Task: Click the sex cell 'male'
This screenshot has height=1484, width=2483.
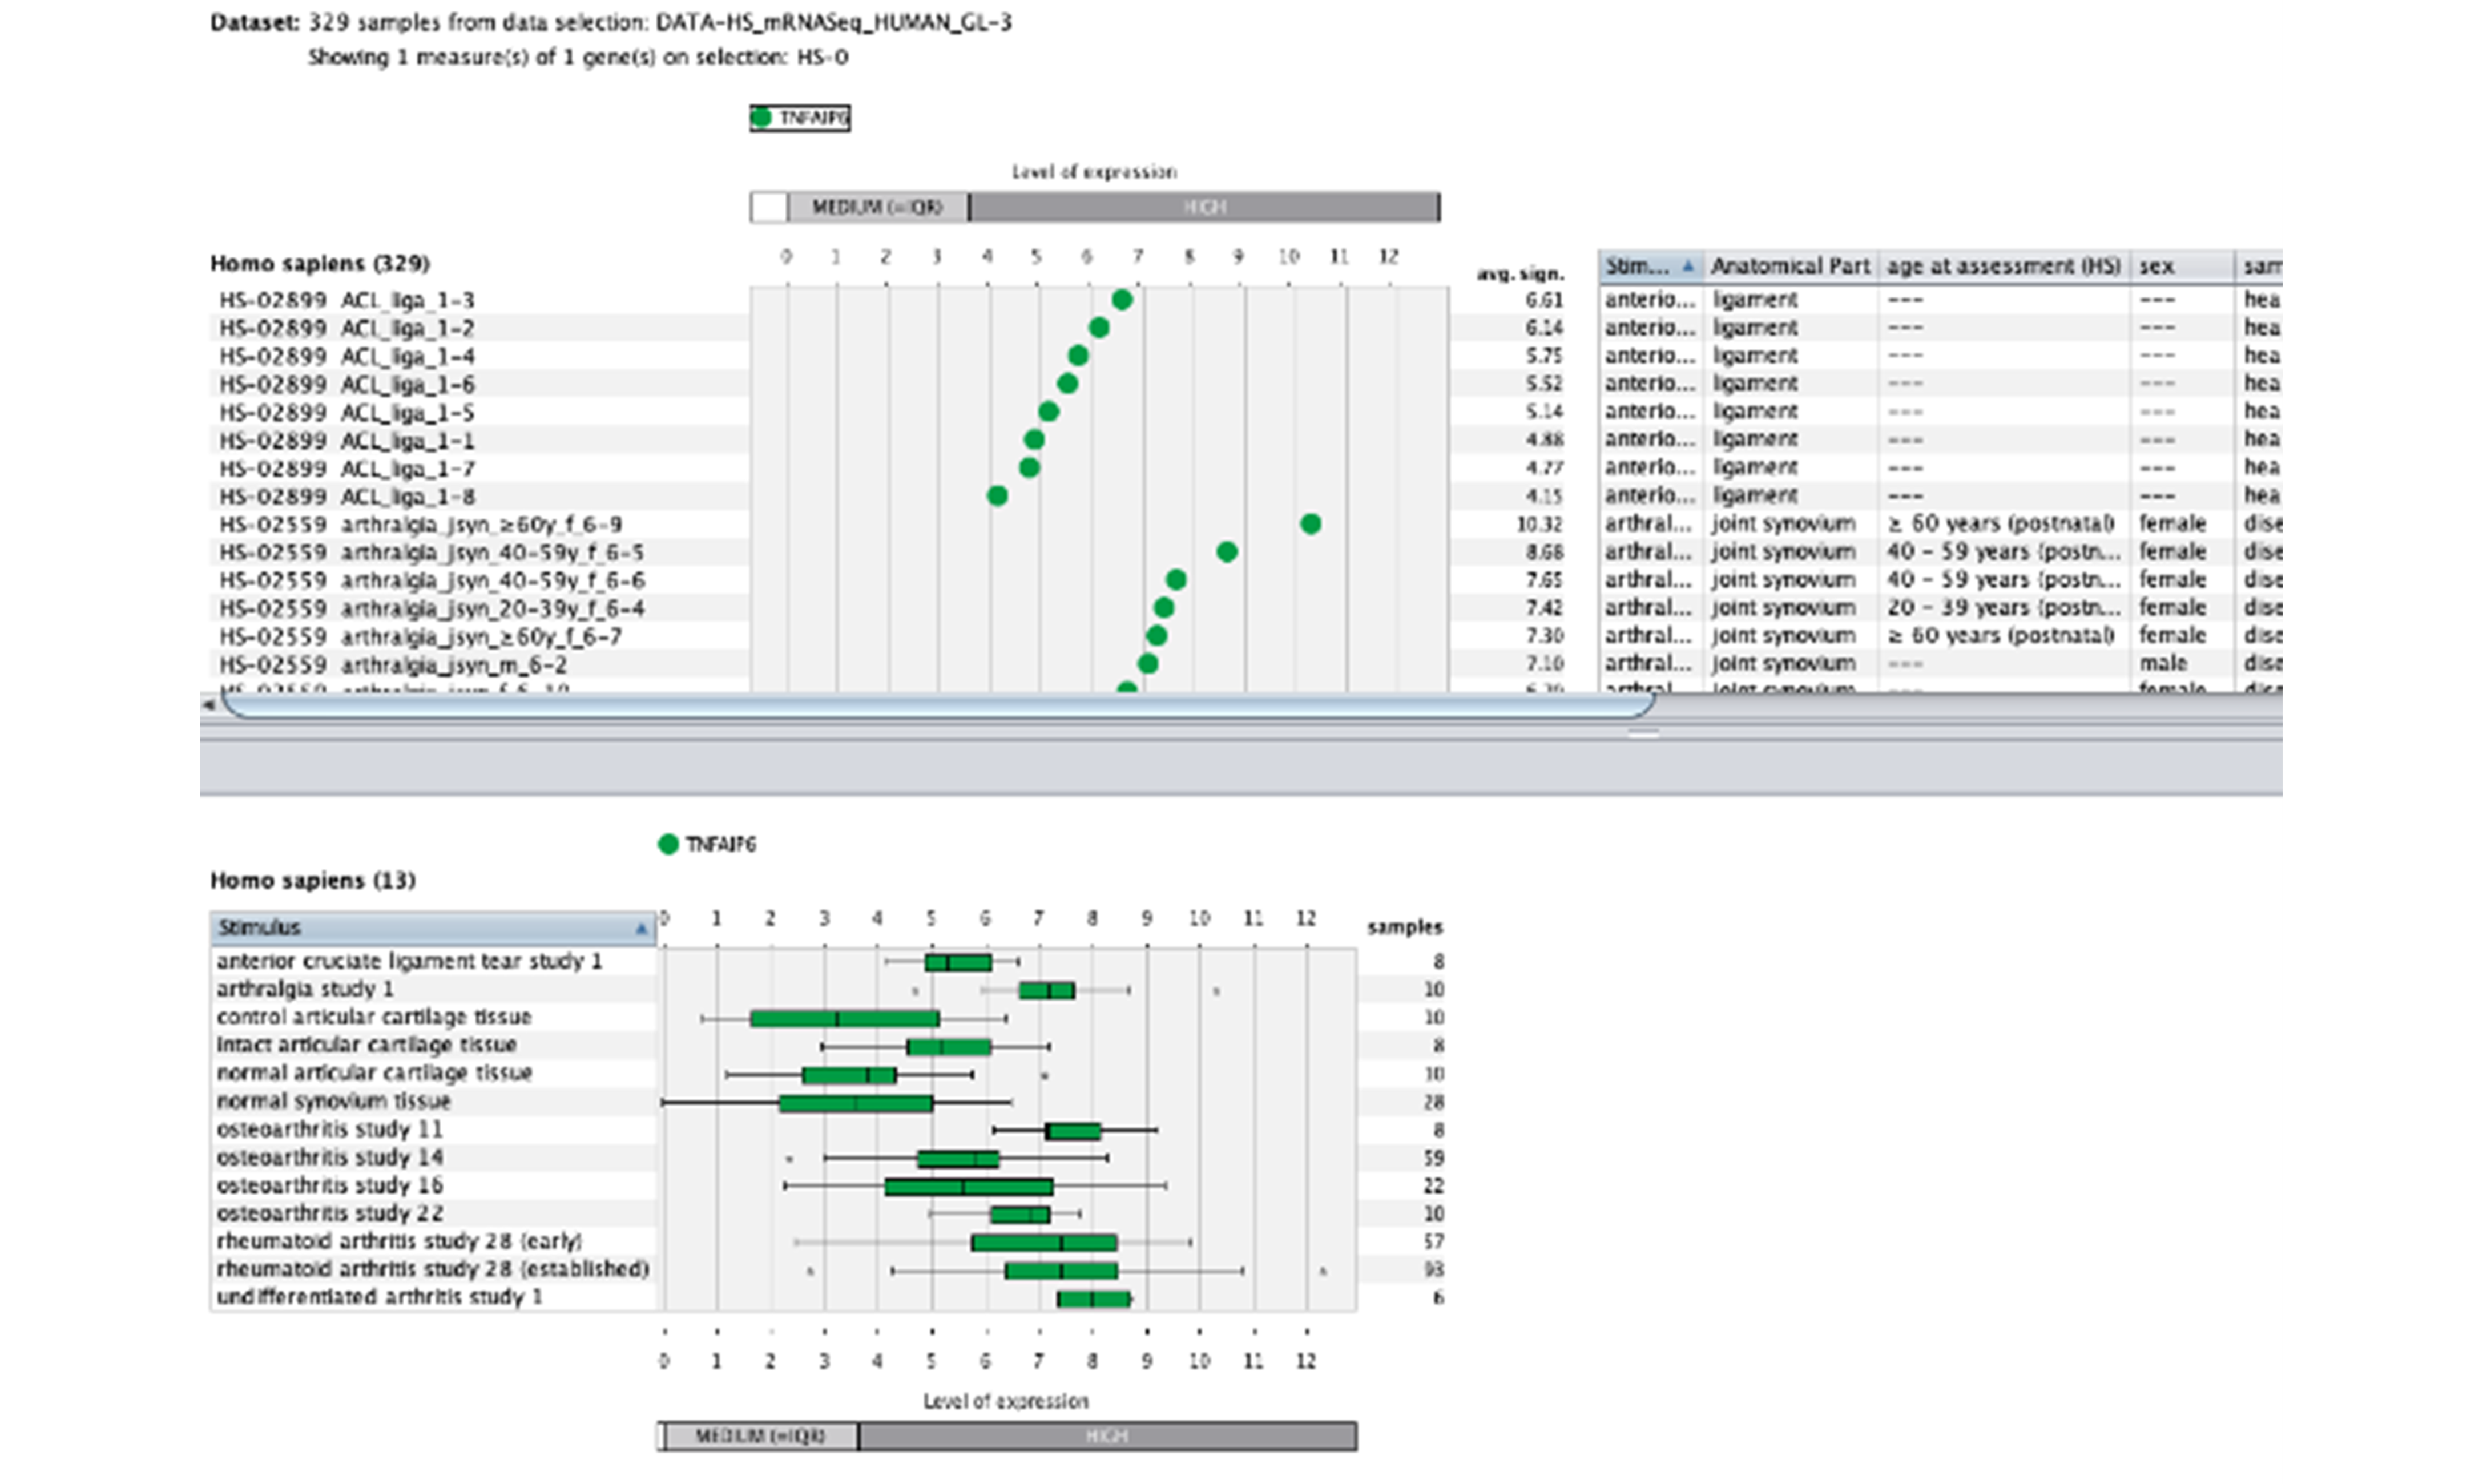Action: point(2163,663)
